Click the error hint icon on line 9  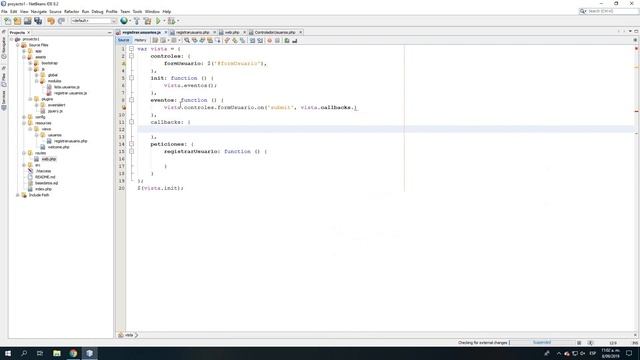coord(124,107)
